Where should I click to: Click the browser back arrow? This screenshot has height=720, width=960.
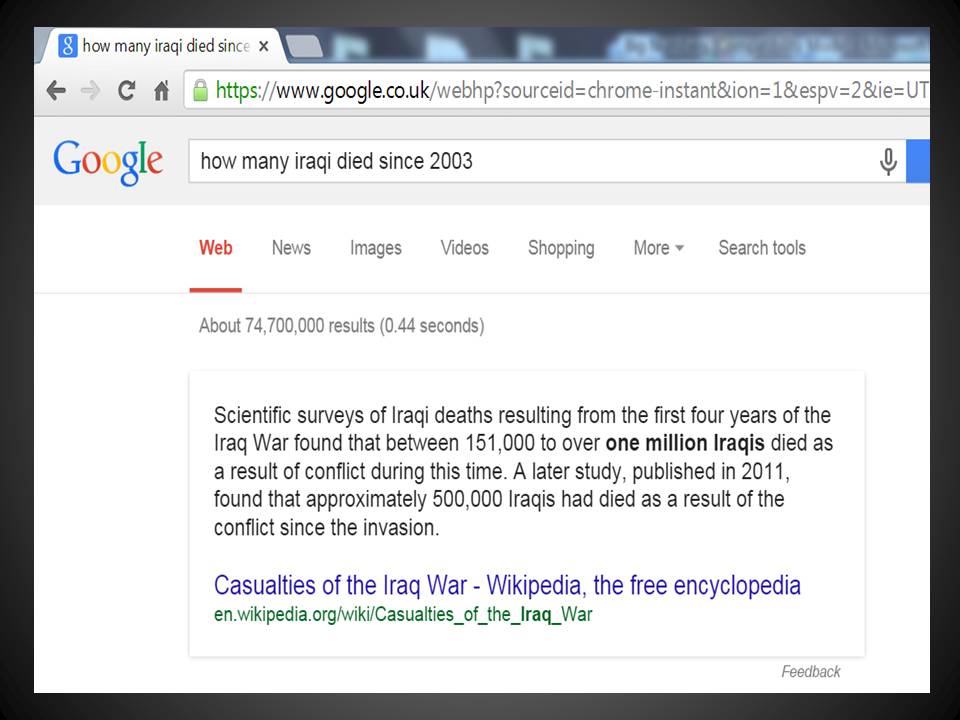point(56,91)
